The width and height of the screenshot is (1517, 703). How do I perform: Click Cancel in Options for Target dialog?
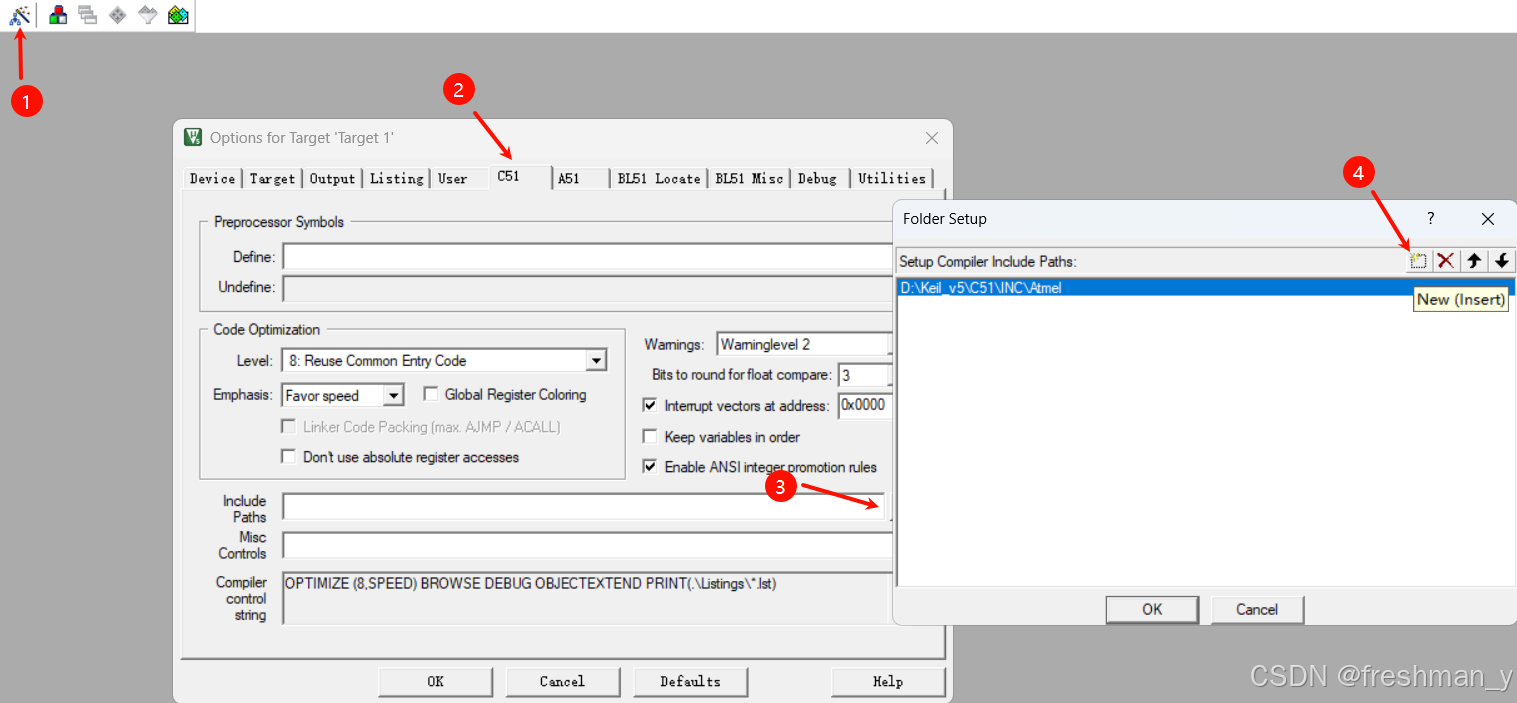(562, 681)
